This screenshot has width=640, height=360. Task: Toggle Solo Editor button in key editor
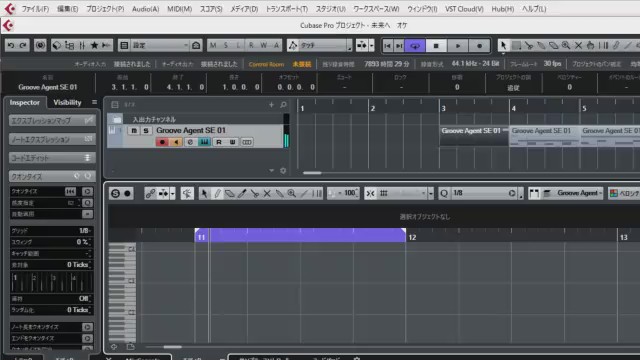pos(115,193)
